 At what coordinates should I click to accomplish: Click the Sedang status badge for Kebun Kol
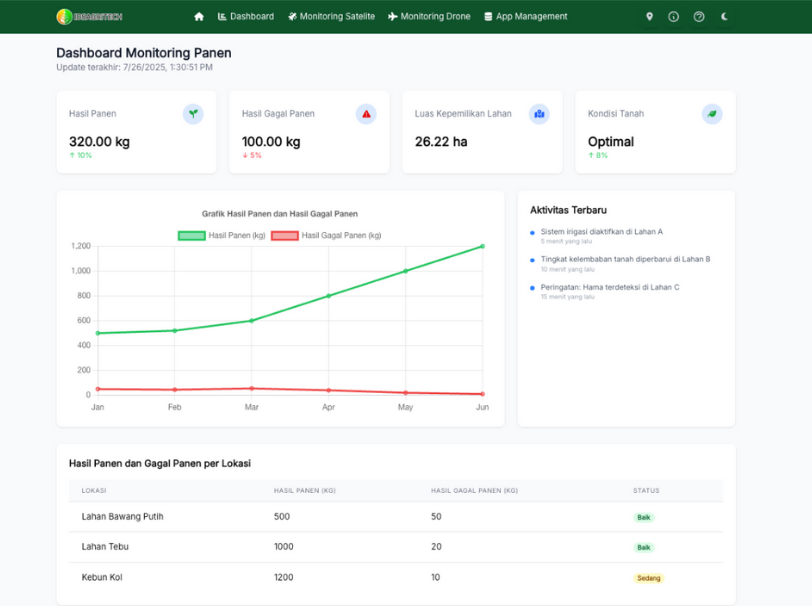648,578
